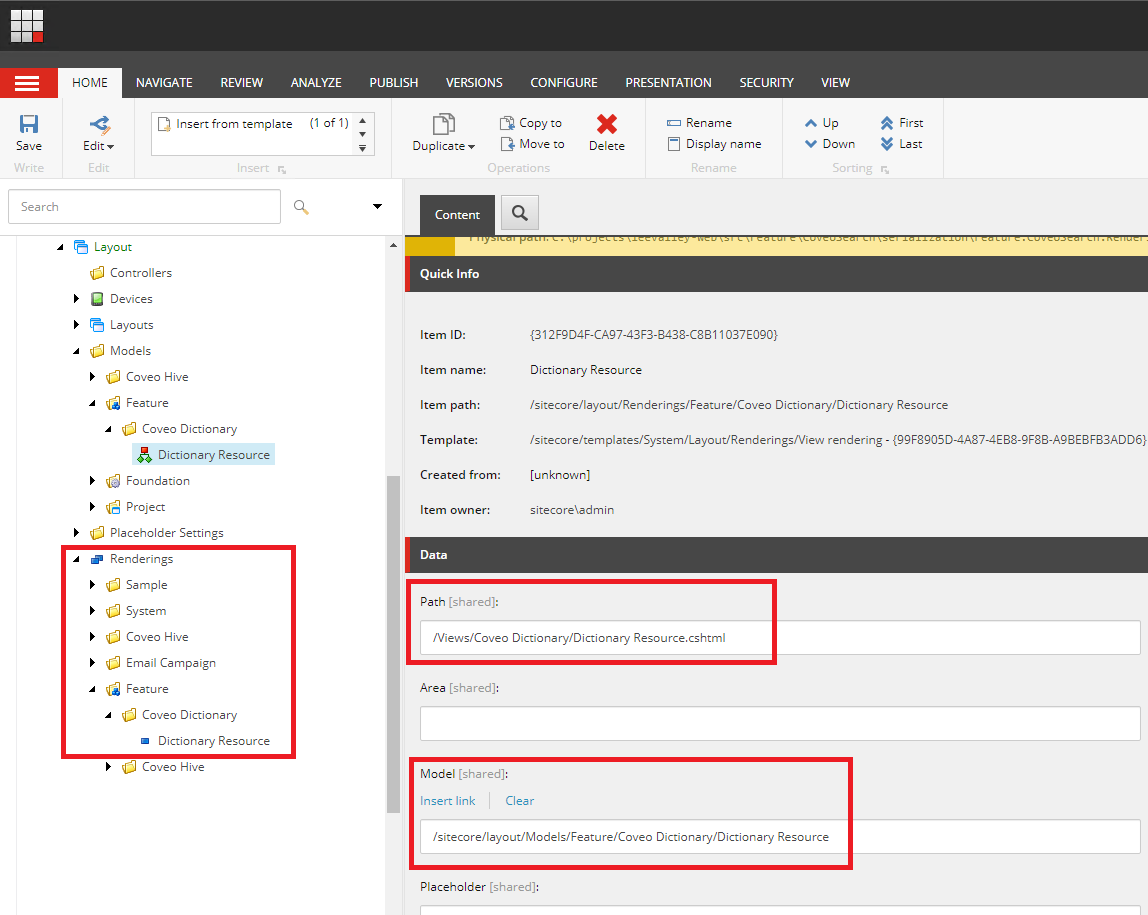The height and width of the screenshot is (915, 1148).
Task: Step insert options list up arrow
Action: [362, 121]
